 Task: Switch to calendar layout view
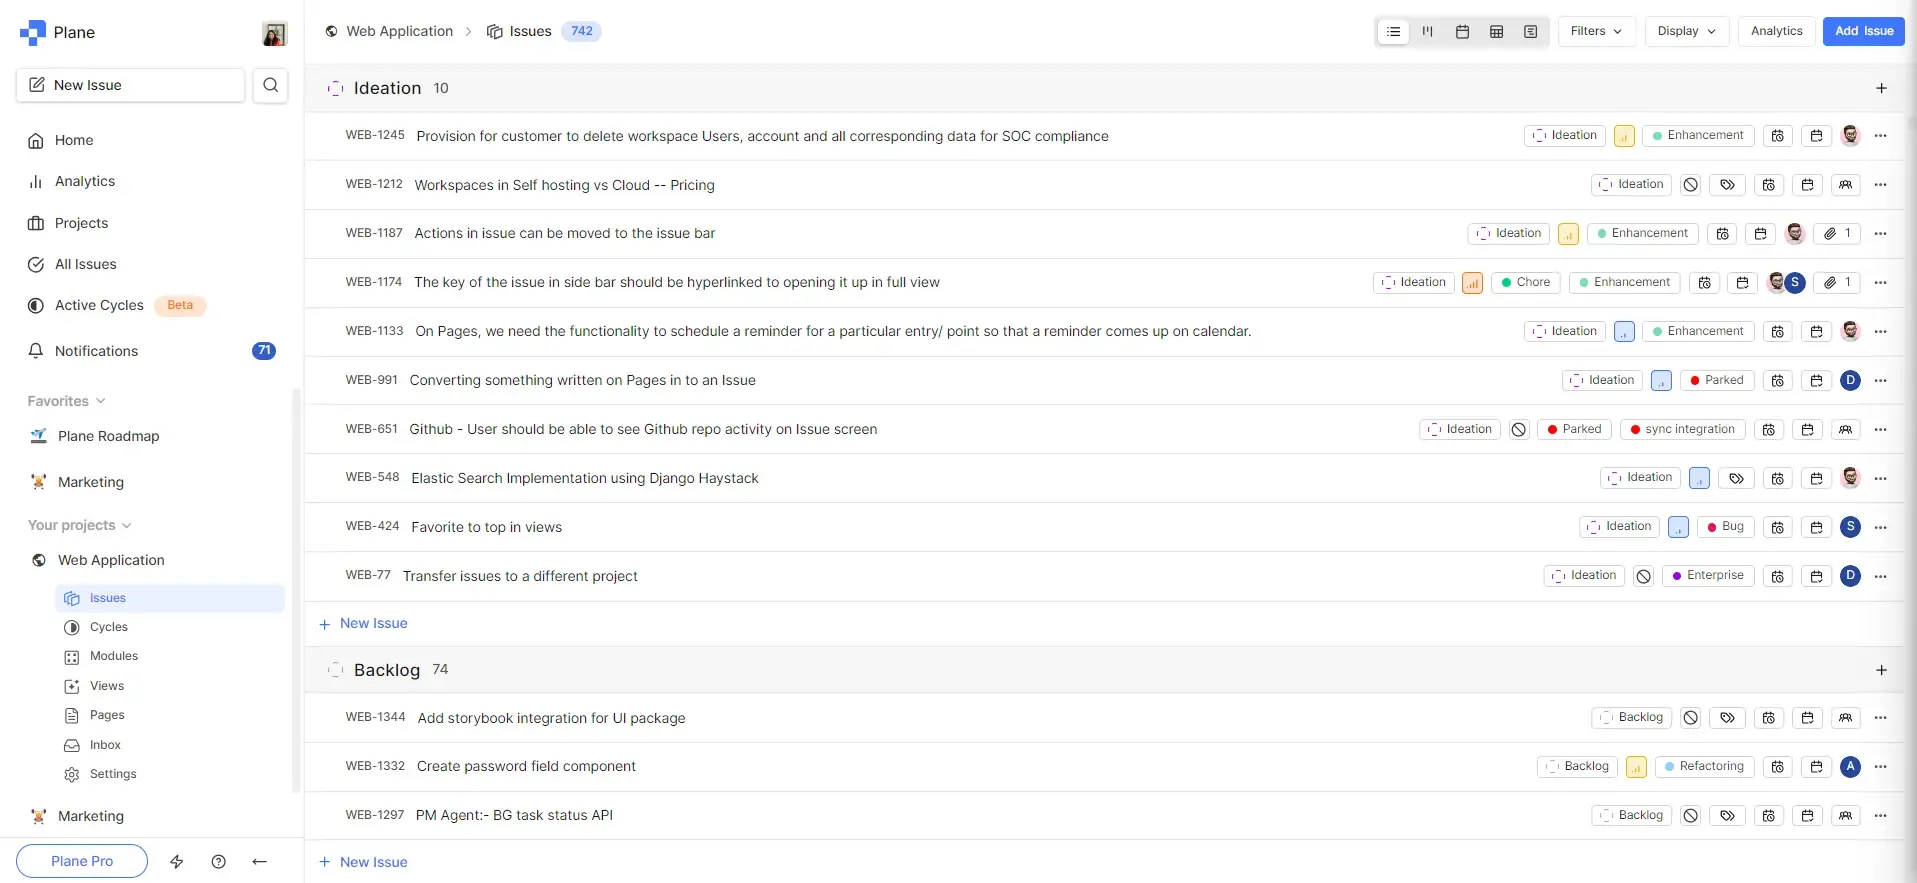point(1462,32)
